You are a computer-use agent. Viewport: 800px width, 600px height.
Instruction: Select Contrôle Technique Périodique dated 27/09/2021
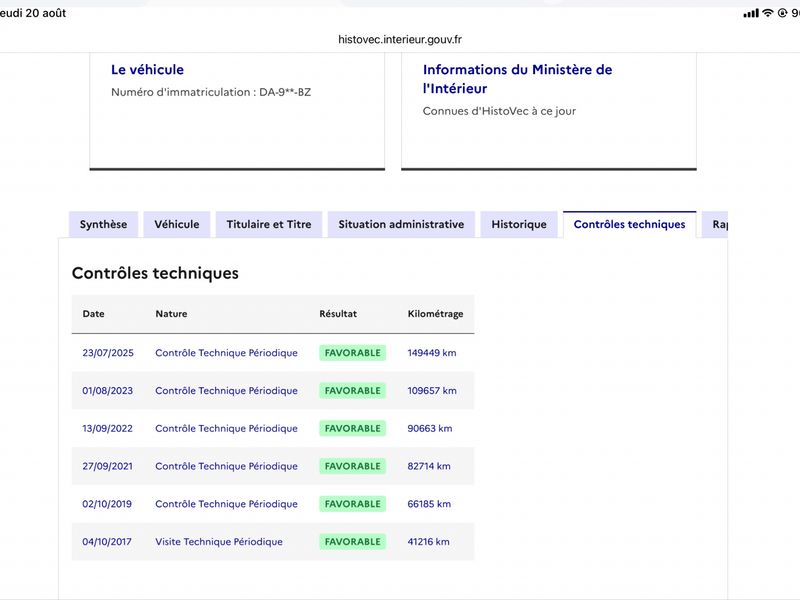(x=226, y=466)
